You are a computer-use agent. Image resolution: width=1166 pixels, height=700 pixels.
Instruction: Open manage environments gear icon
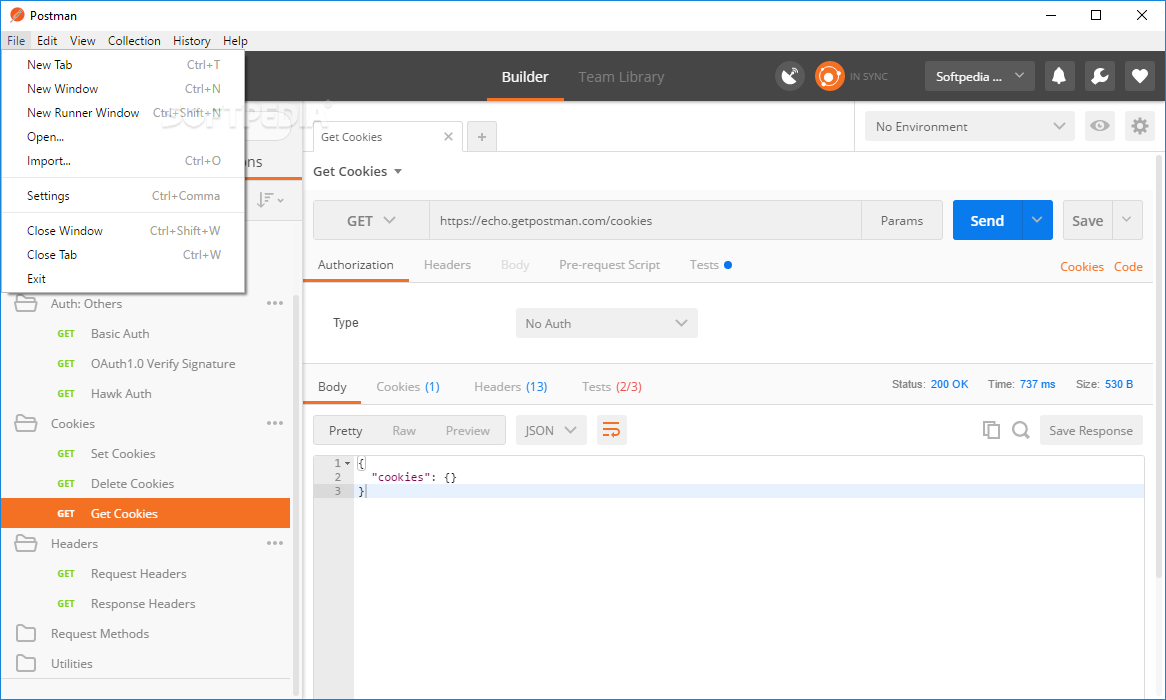[1139, 126]
